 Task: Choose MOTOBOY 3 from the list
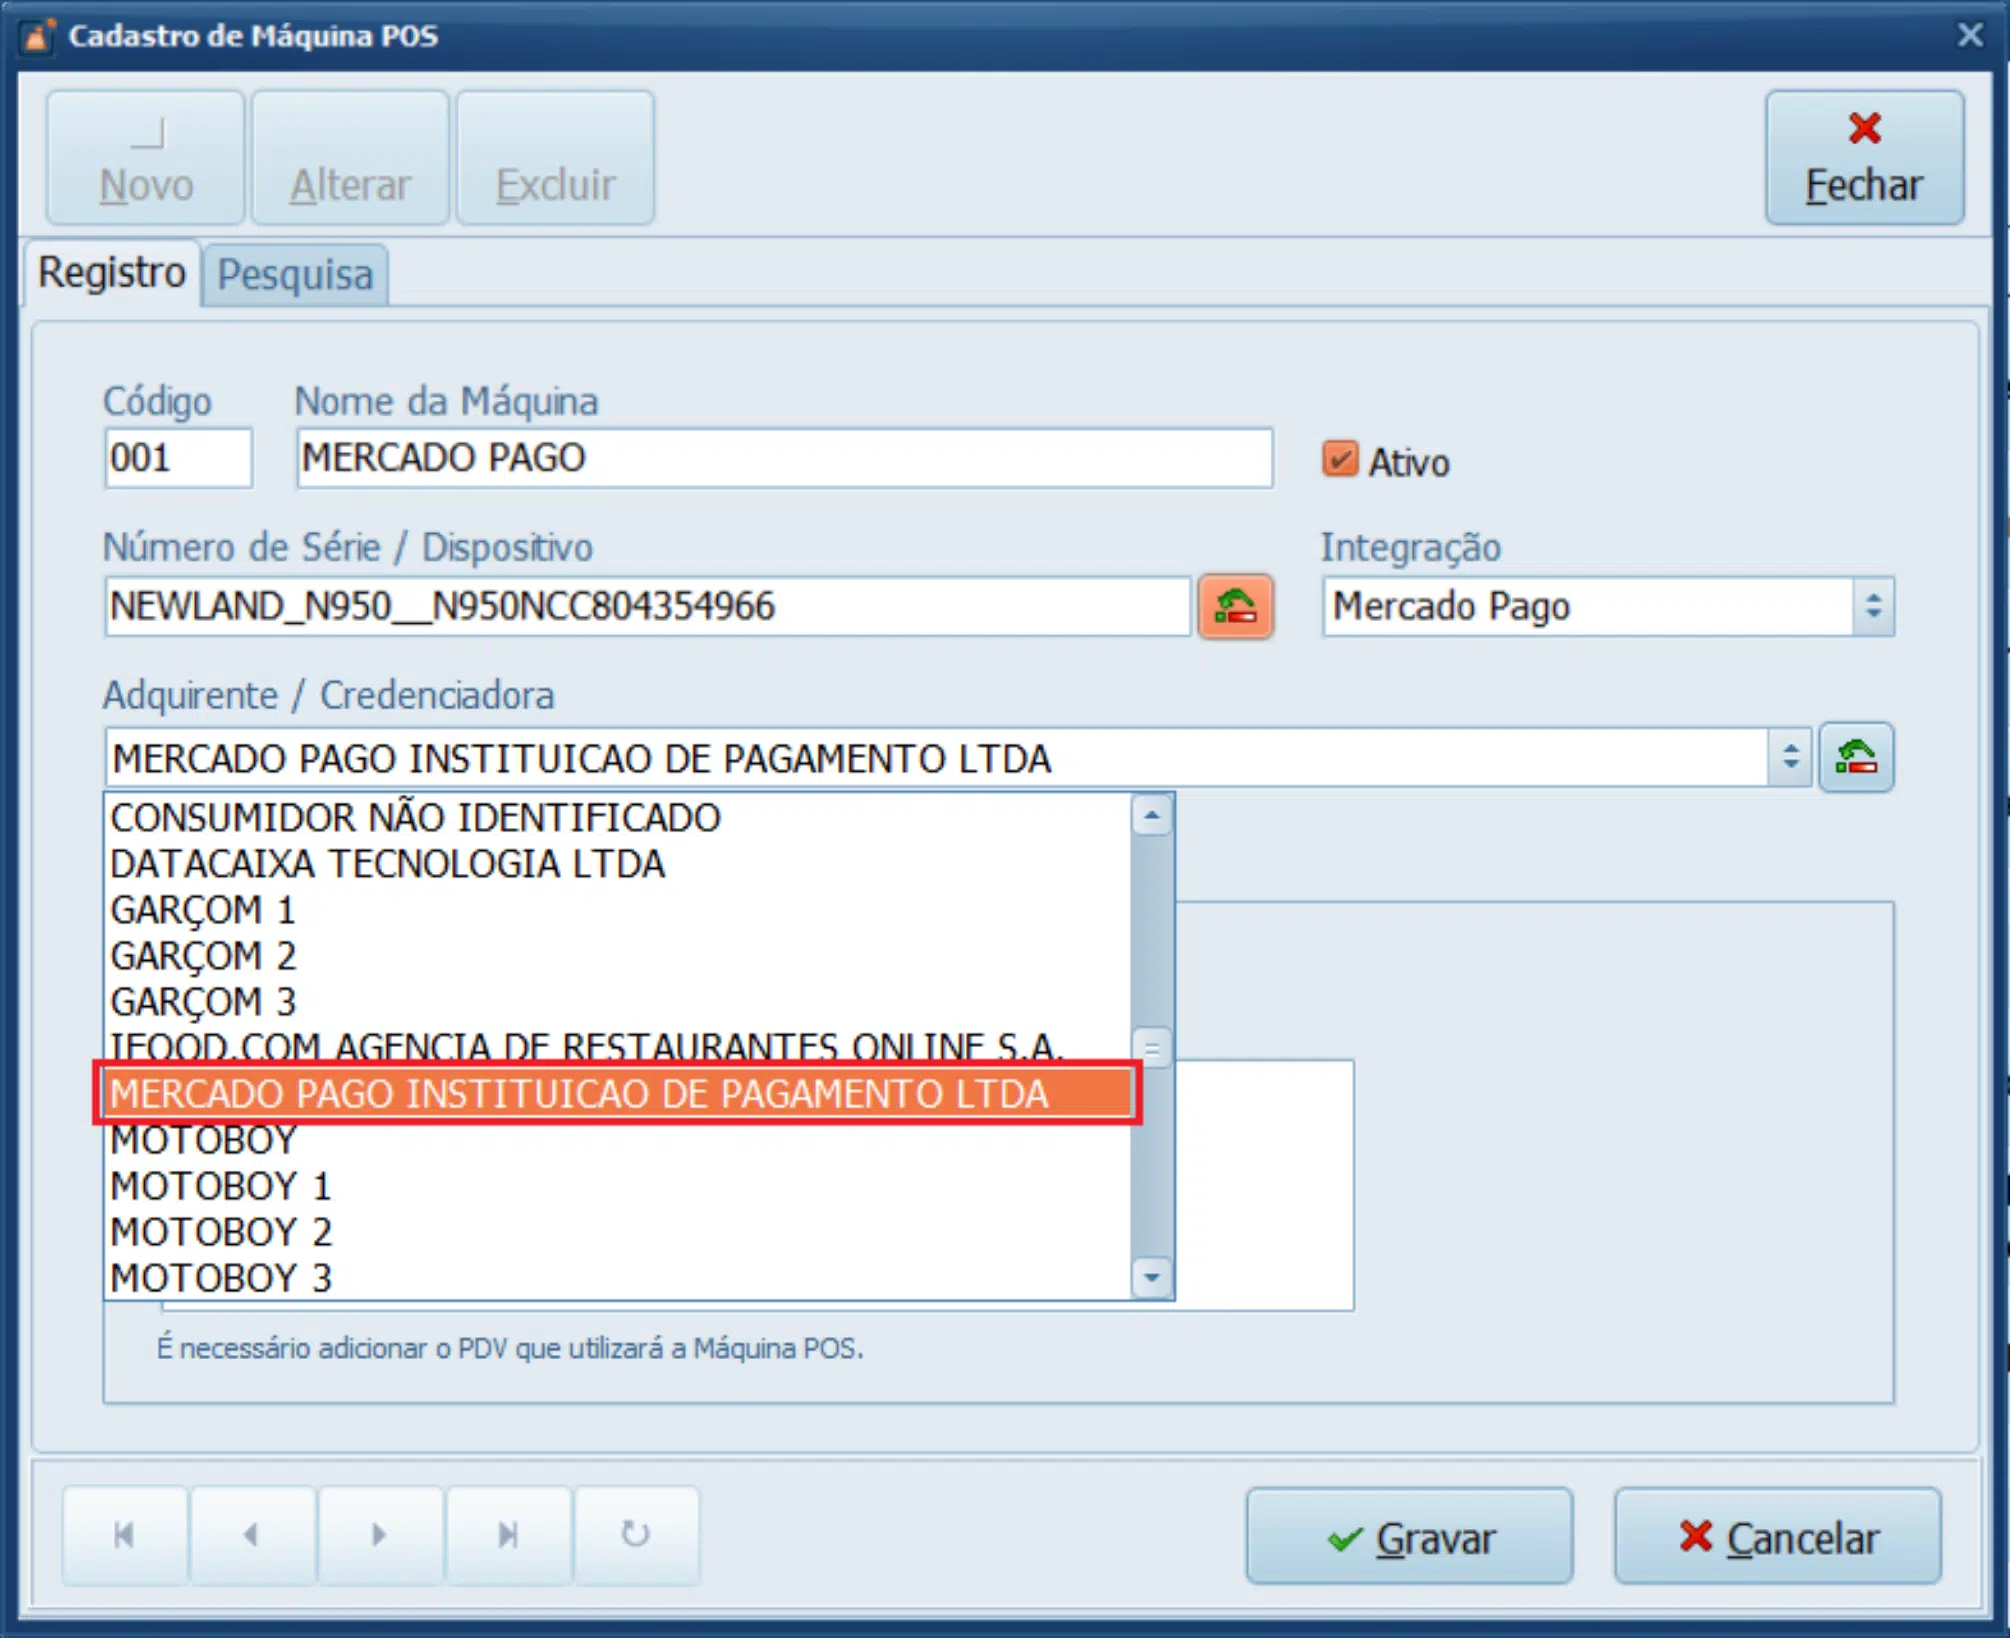tap(618, 1278)
